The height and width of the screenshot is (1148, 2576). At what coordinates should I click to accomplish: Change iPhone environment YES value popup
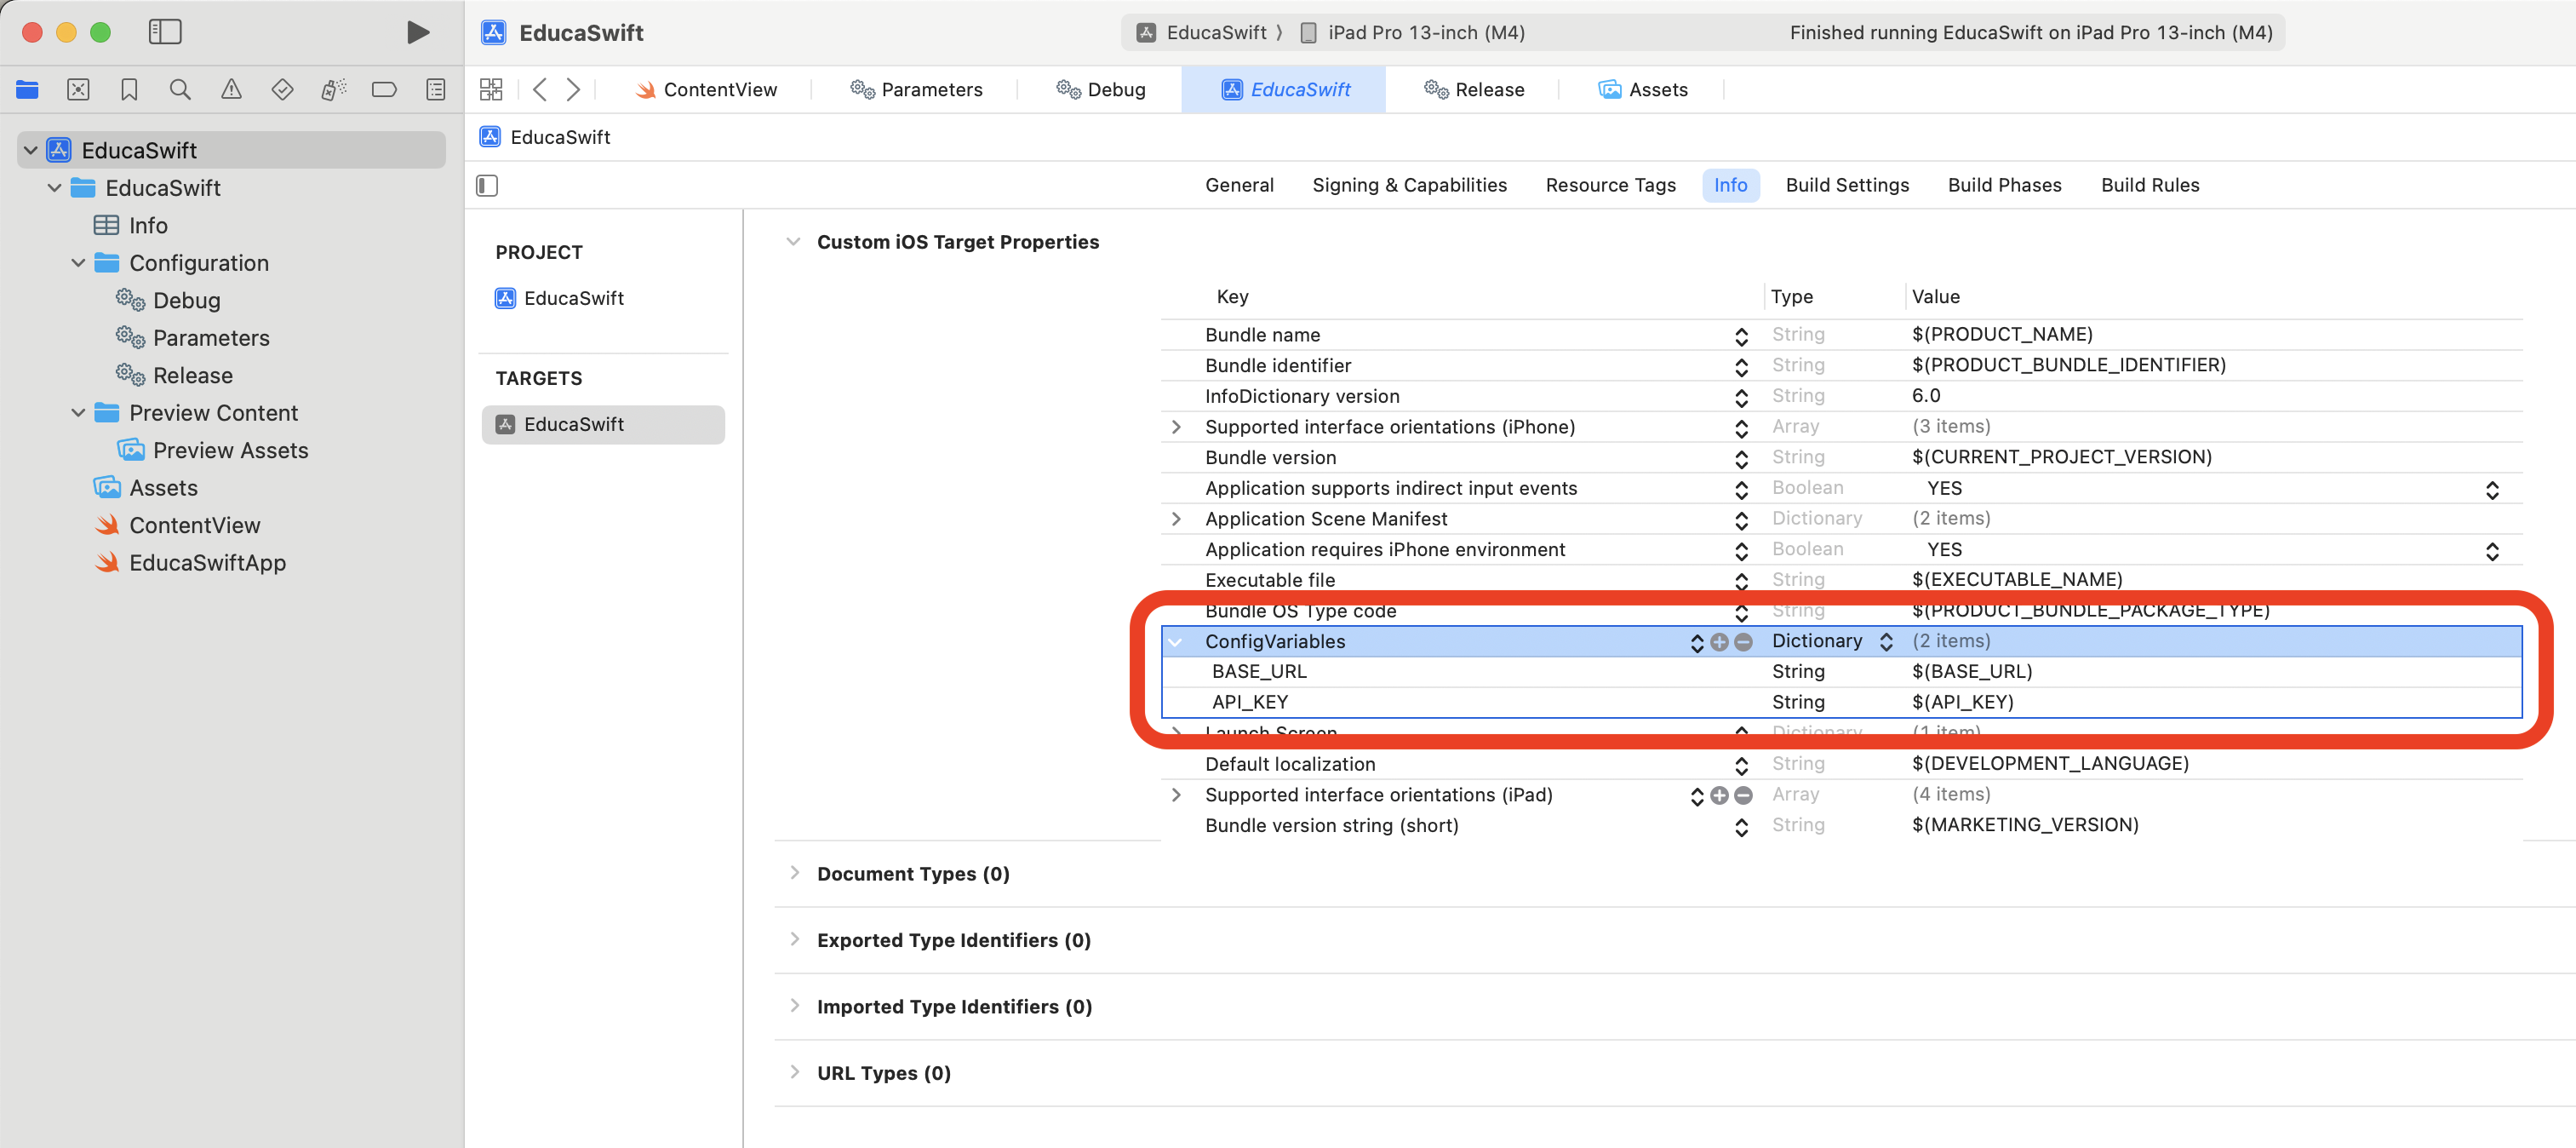(2491, 551)
